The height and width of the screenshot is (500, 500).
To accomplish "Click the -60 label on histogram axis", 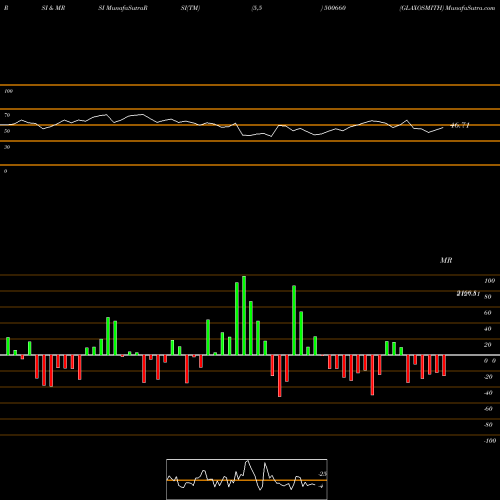I will tap(488, 409).
